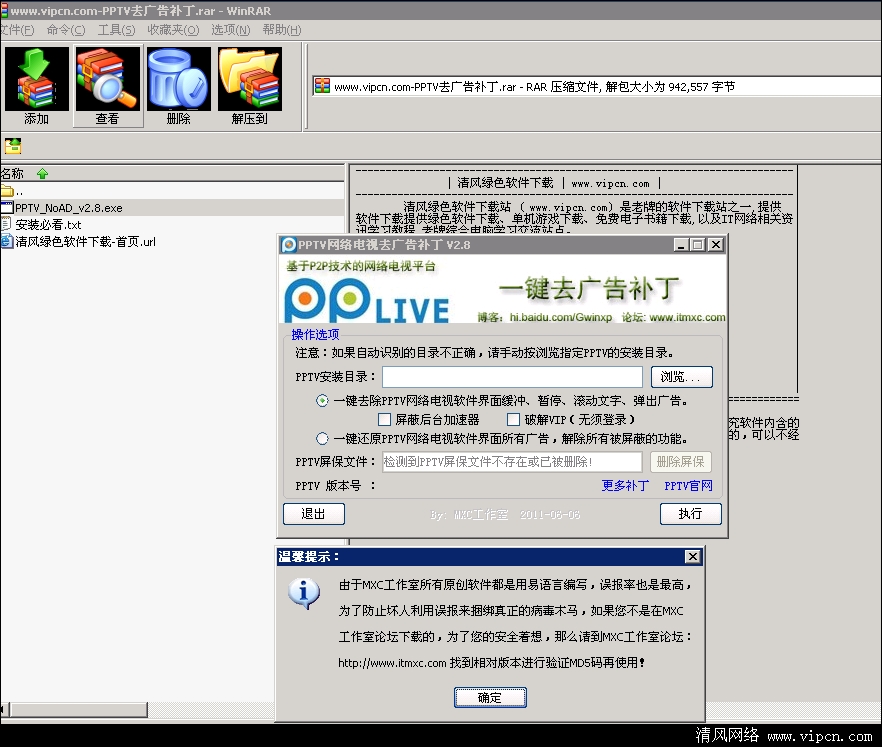Click the 执行 execute button
The width and height of the screenshot is (882, 747).
point(691,514)
